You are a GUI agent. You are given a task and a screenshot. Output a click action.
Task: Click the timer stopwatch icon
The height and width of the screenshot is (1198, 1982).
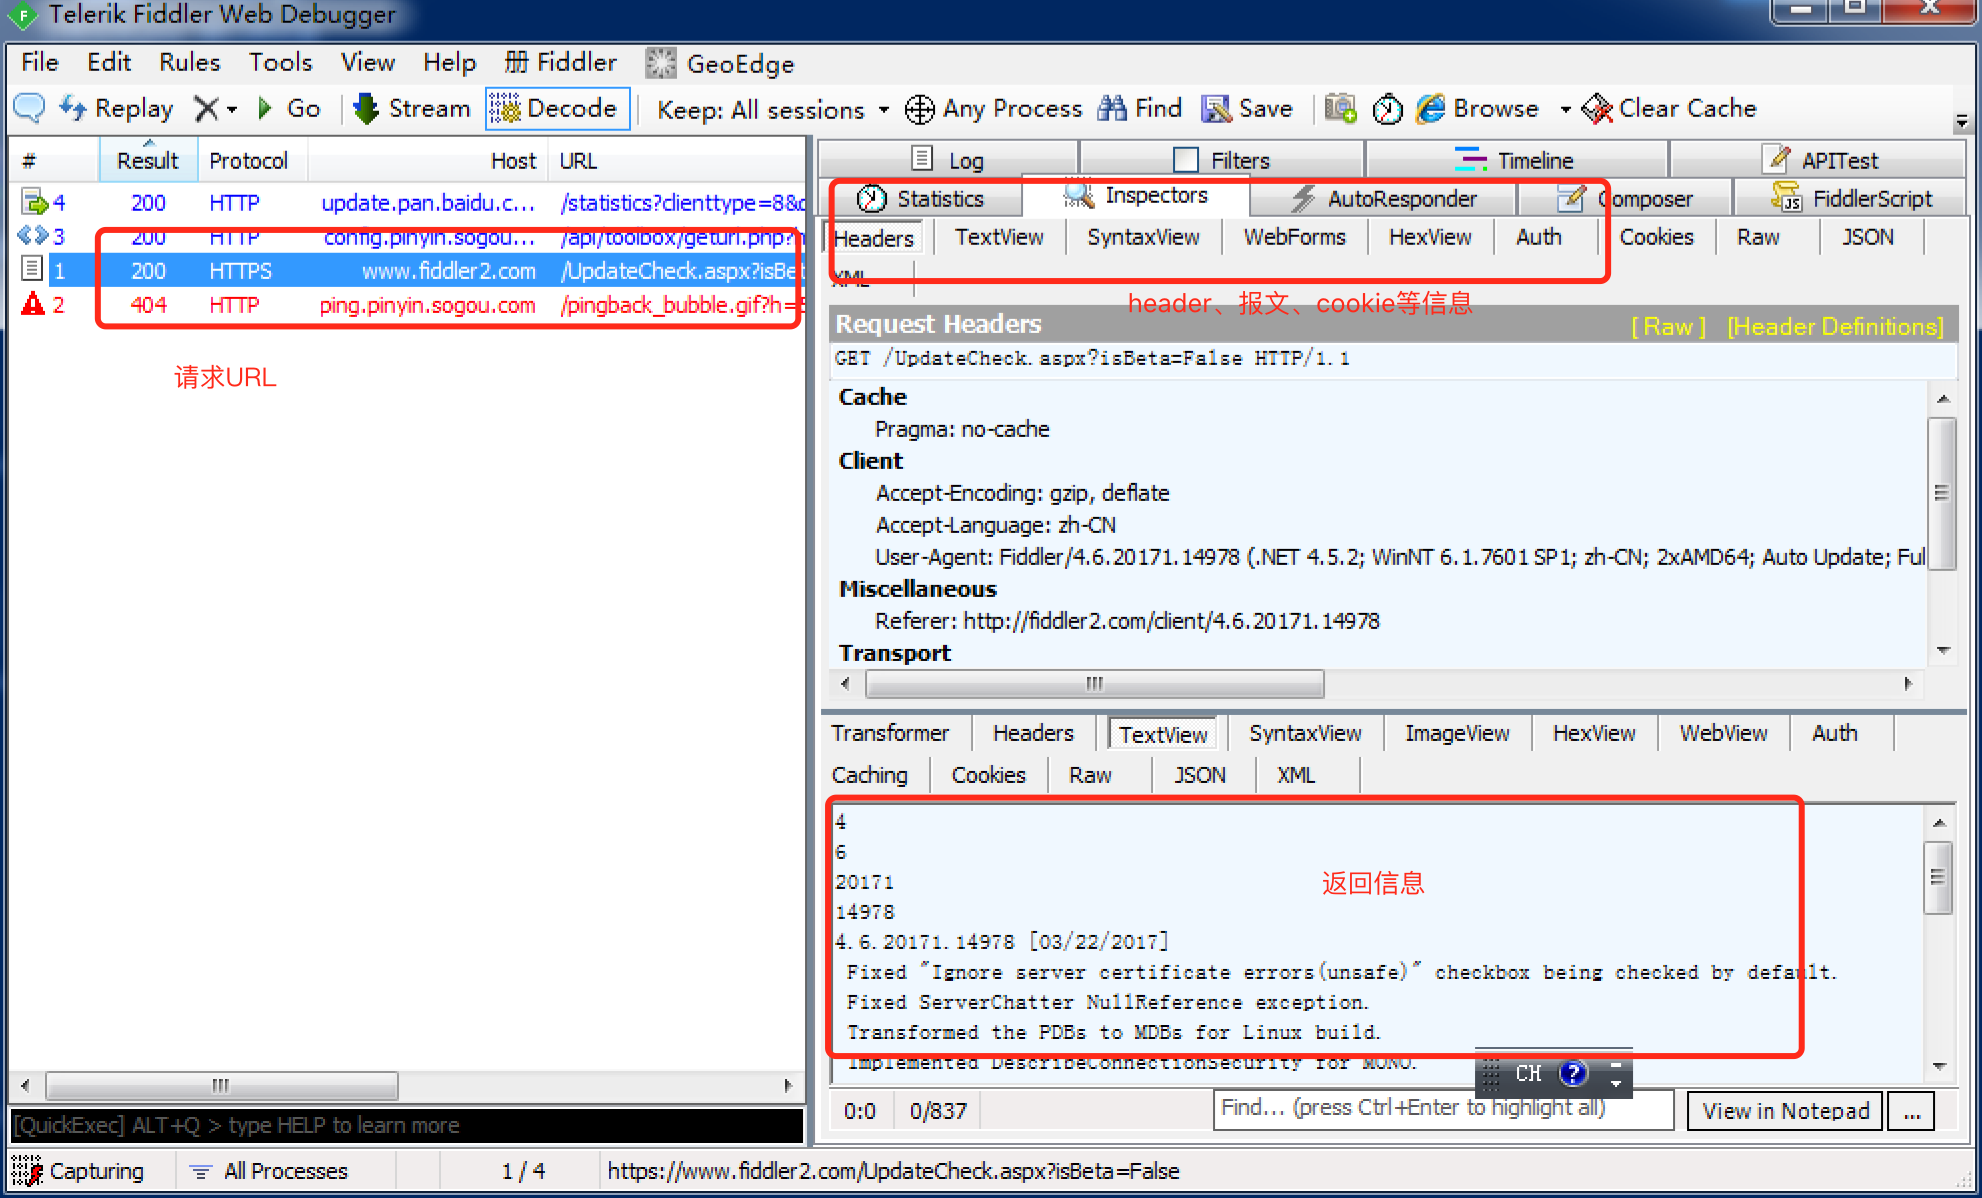point(1387,108)
